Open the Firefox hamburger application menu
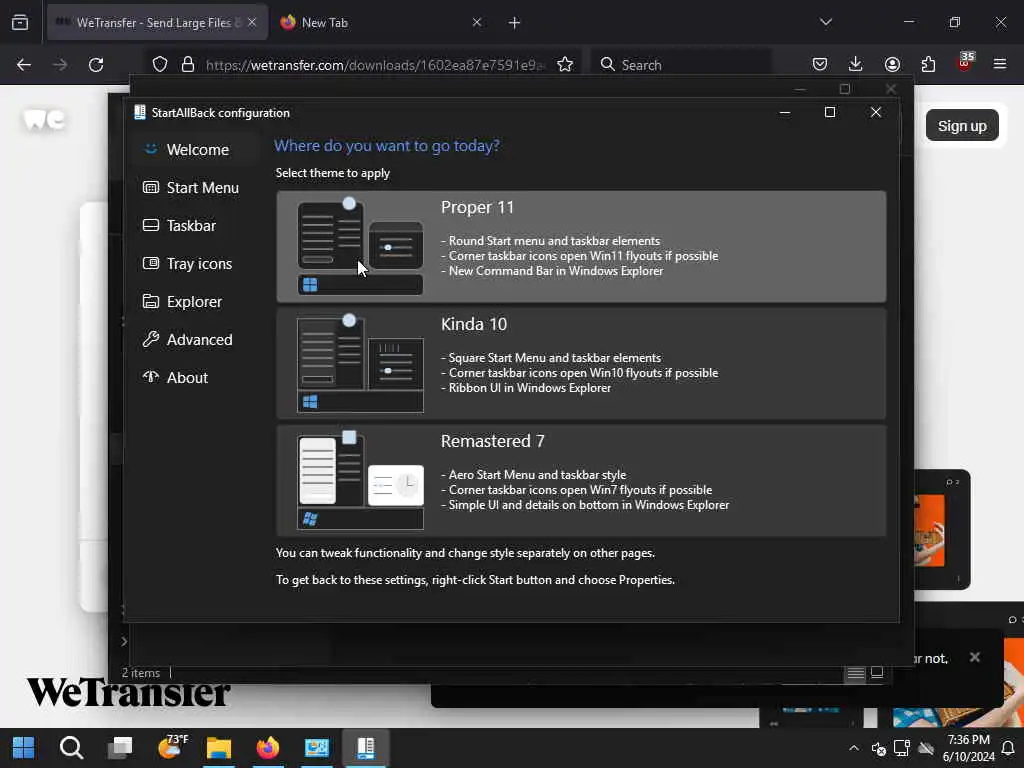The image size is (1024, 768). point(1000,64)
